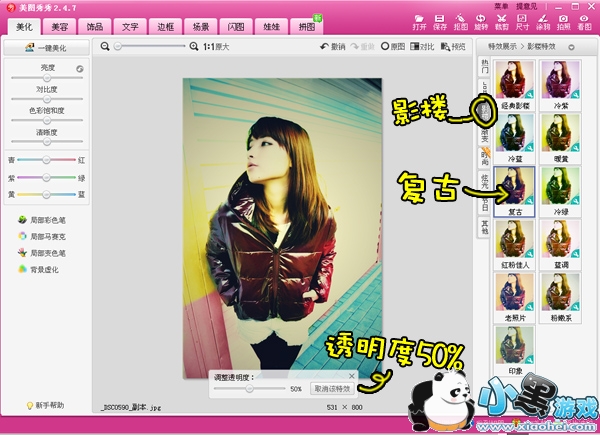Reset adjustments icon beside 亮度
The image size is (600, 435).
(x=80, y=69)
